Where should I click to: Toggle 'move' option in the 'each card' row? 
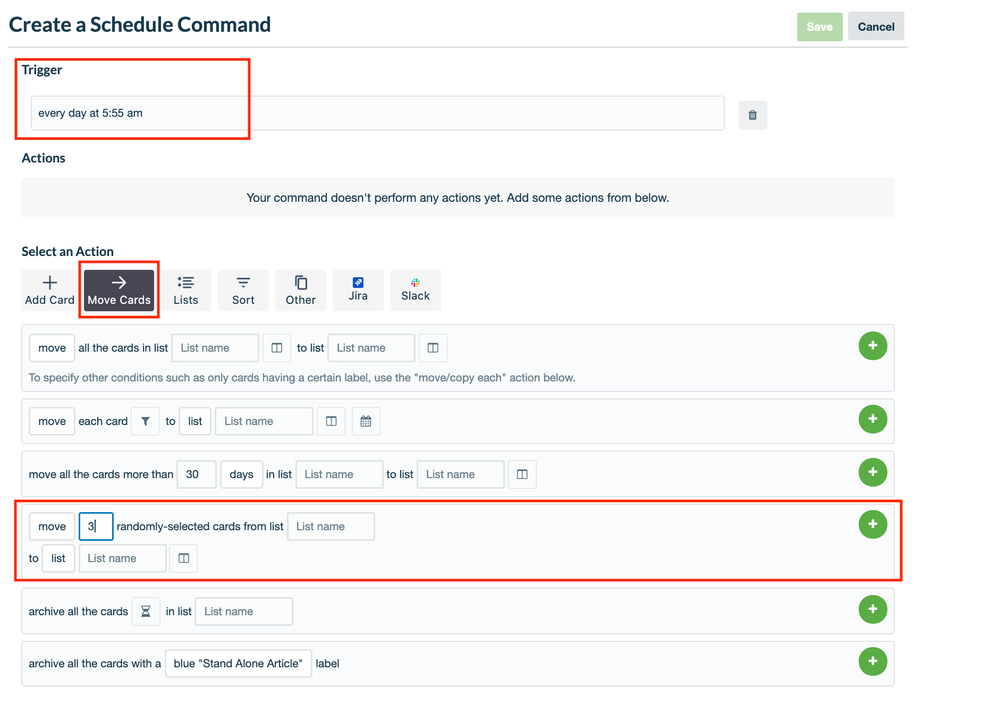coord(52,421)
